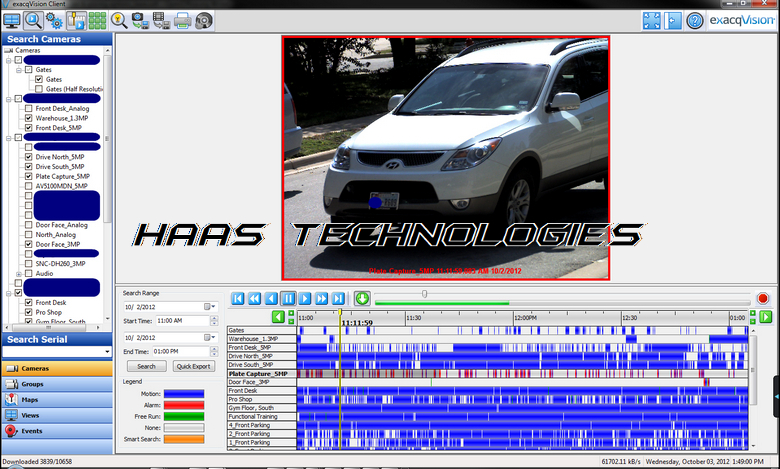Switch to Search mode magnifier icon
The image size is (780, 469).
33,21
